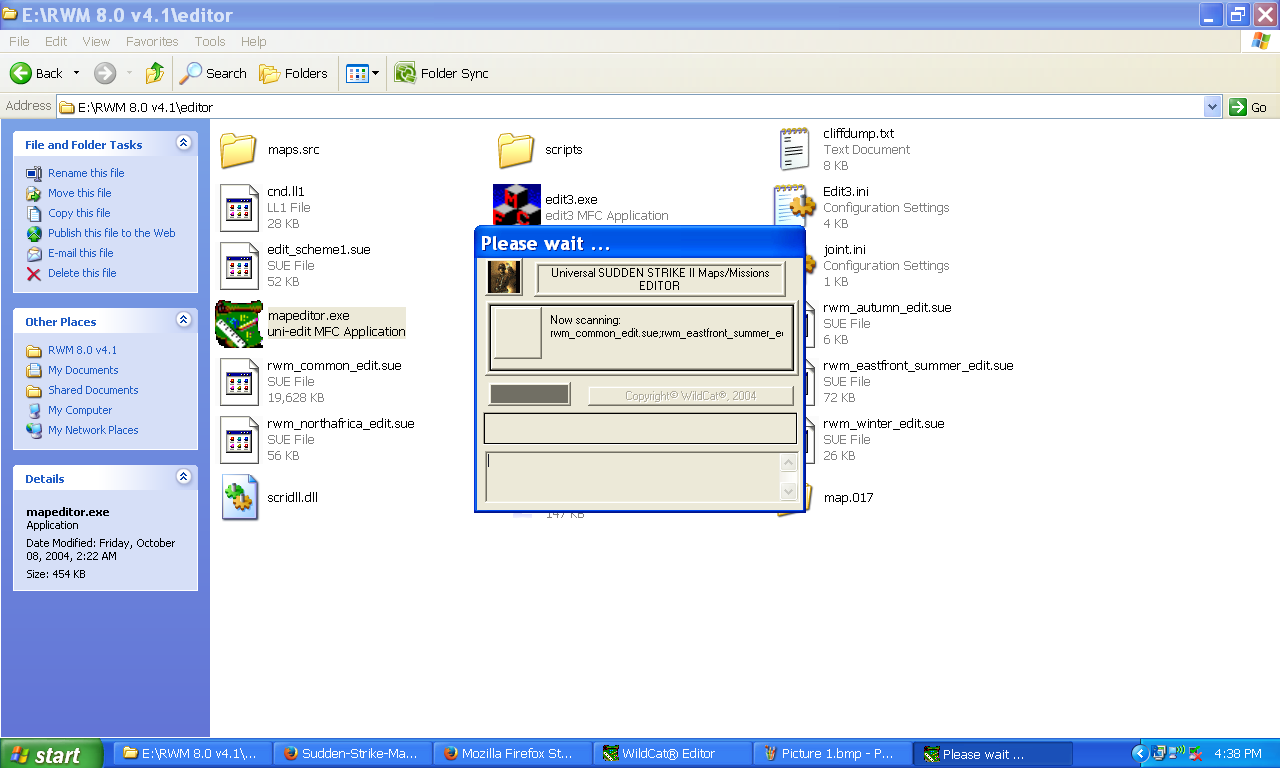Click Copy this file link

click(79, 213)
